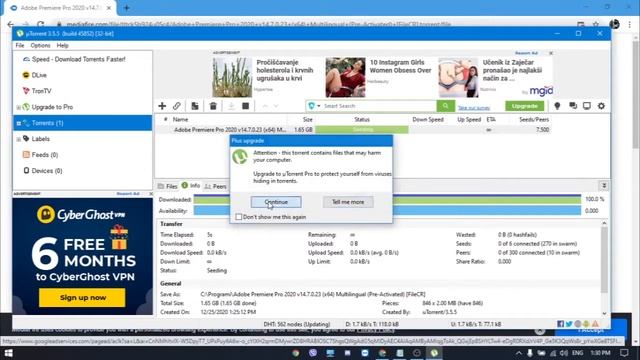This screenshot has width=640, height=360.
Task: Open the chat bubbles icon in toolbar
Action: click(573, 106)
